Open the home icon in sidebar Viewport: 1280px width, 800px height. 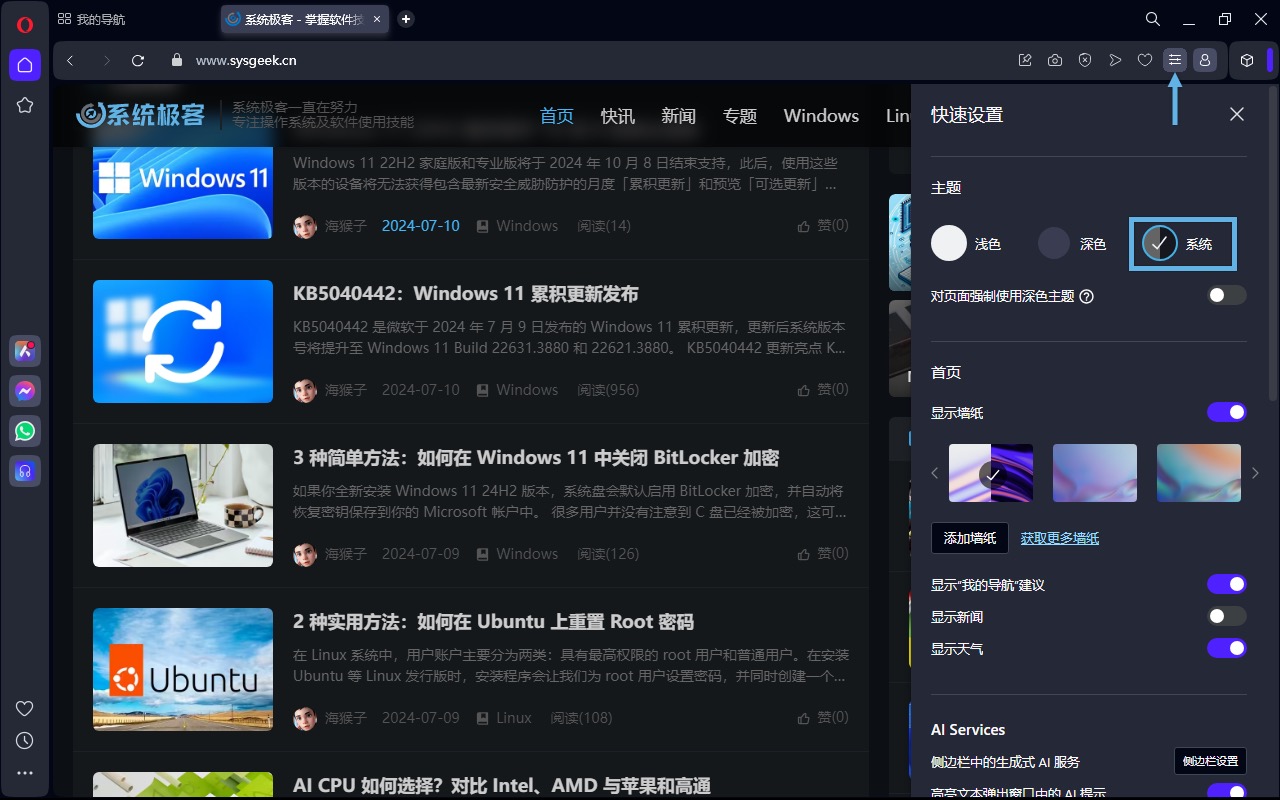coord(25,65)
